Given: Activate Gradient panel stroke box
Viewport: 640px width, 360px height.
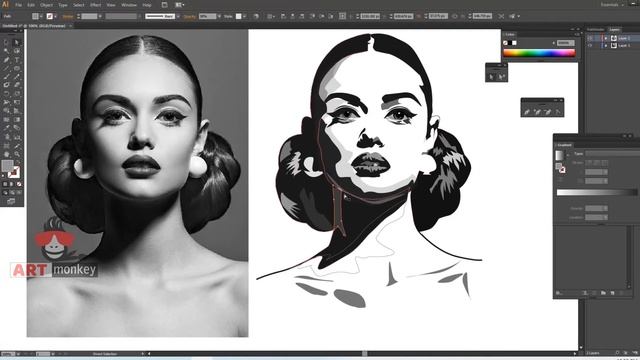Looking at the screenshot, I should (562, 169).
